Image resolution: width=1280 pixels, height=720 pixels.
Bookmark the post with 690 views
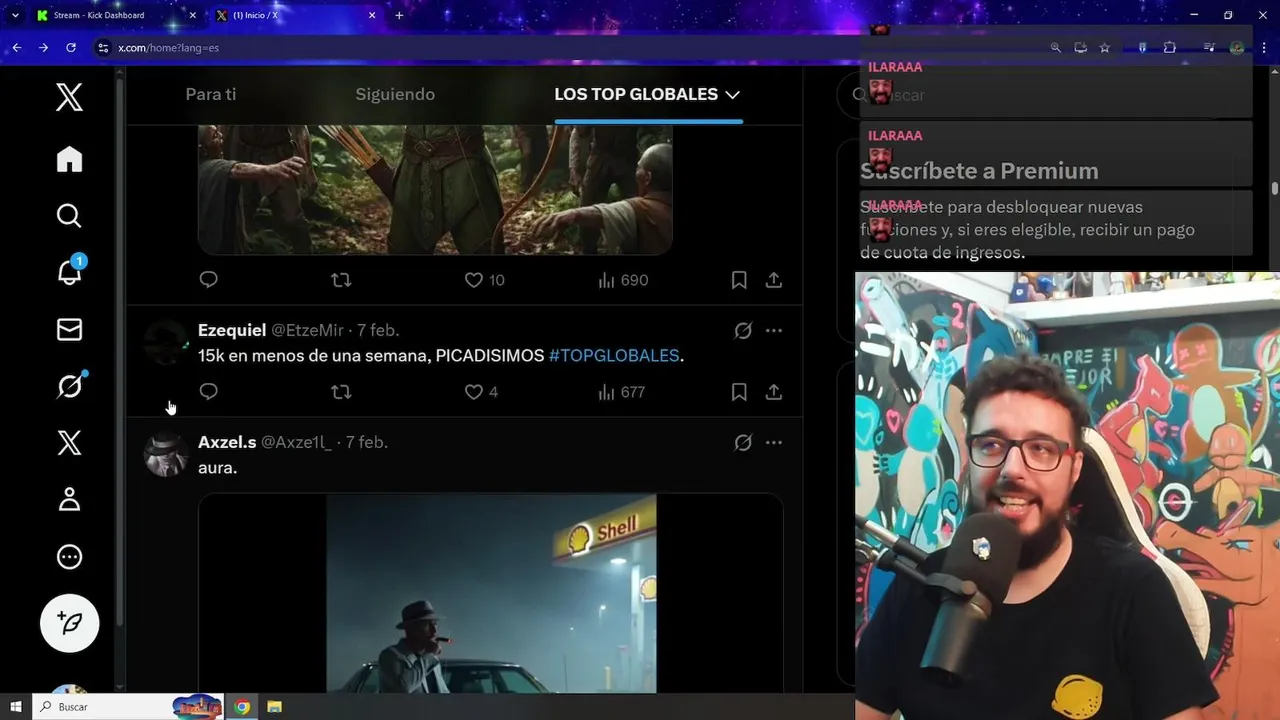739,280
